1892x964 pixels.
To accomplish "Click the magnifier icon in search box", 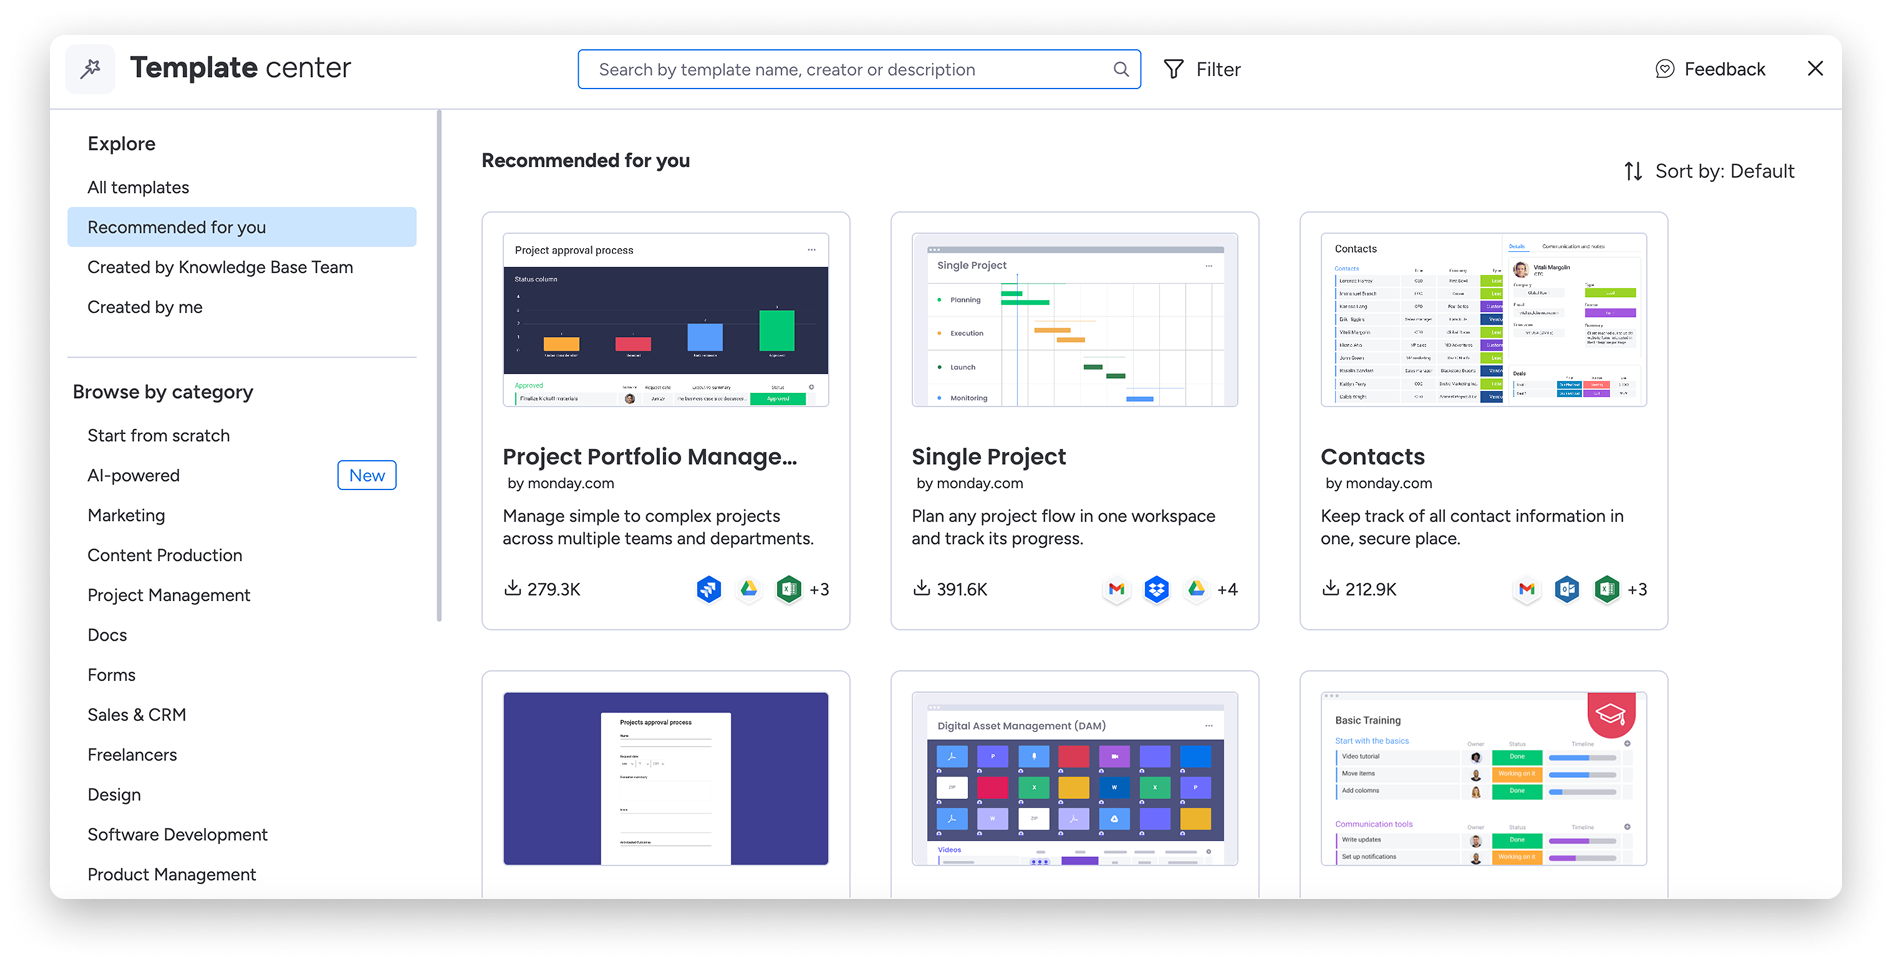I will tap(1121, 69).
